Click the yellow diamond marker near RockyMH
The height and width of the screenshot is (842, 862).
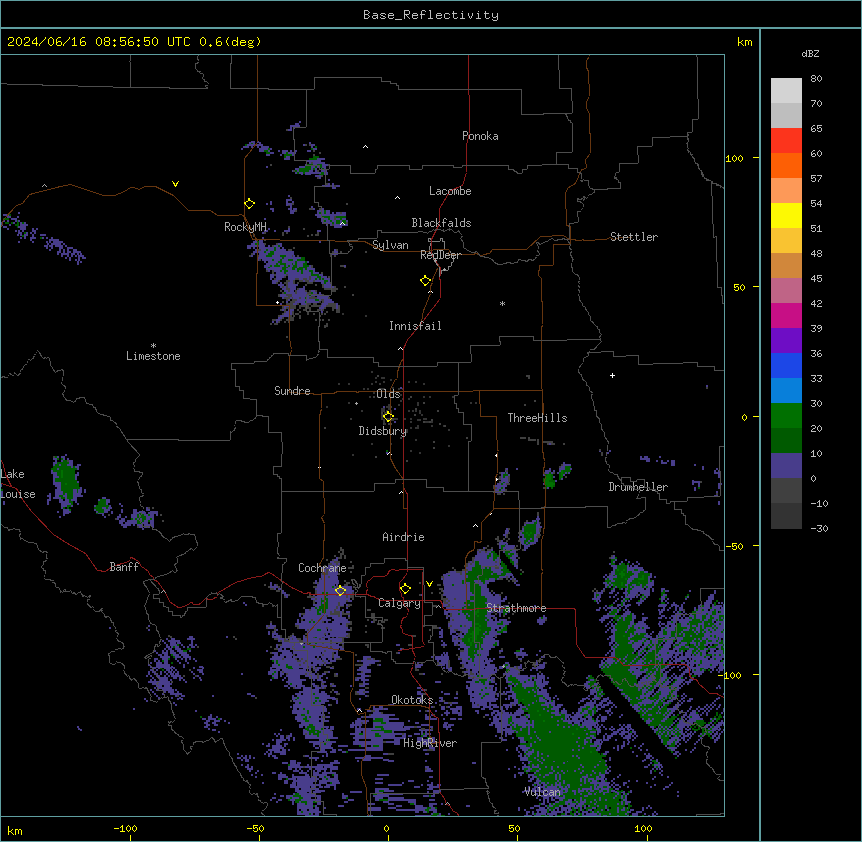click(x=250, y=204)
